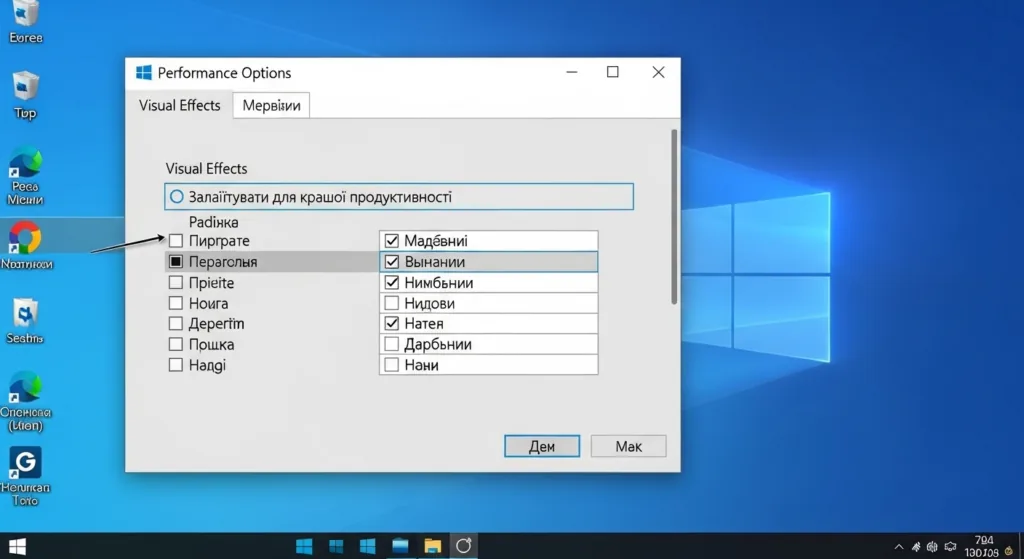Uncheck the Мадебнии checkbox
1024x559 pixels.
pyautogui.click(x=392, y=241)
